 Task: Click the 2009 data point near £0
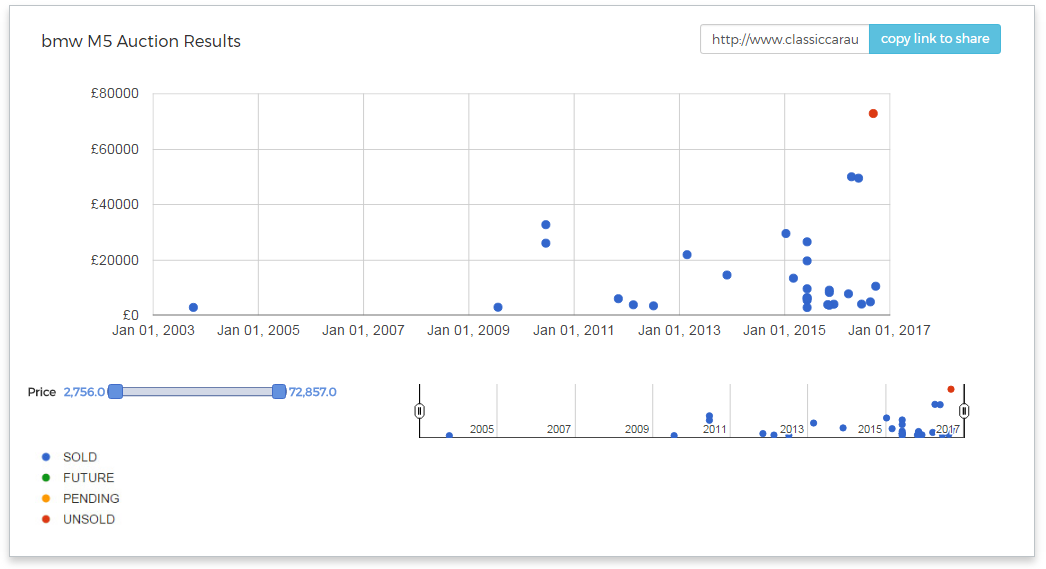coord(498,308)
